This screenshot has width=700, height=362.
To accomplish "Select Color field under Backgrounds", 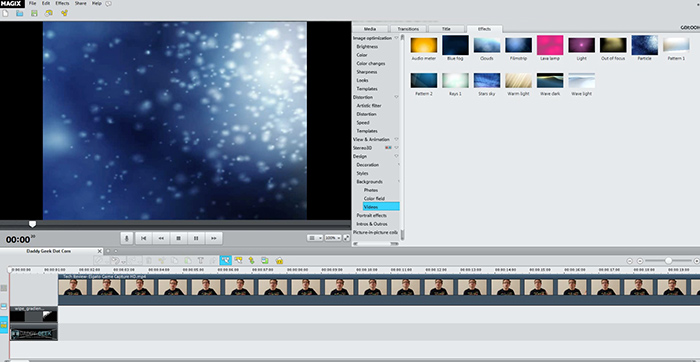I will click(x=374, y=199).
